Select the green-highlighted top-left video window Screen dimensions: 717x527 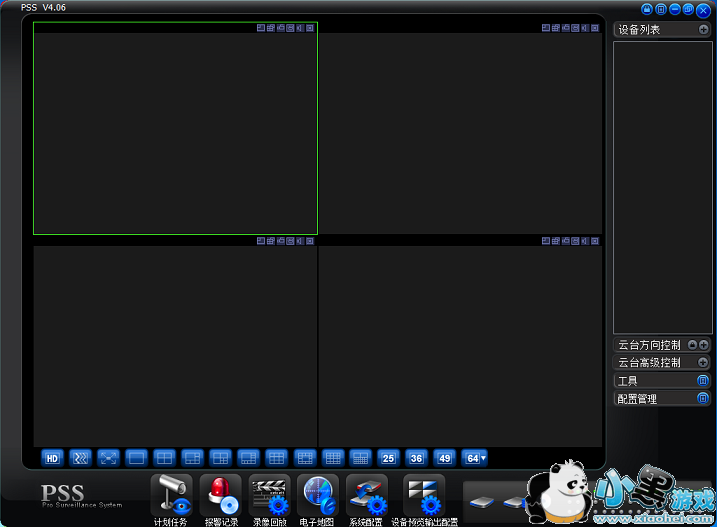(x=176, y=129)
